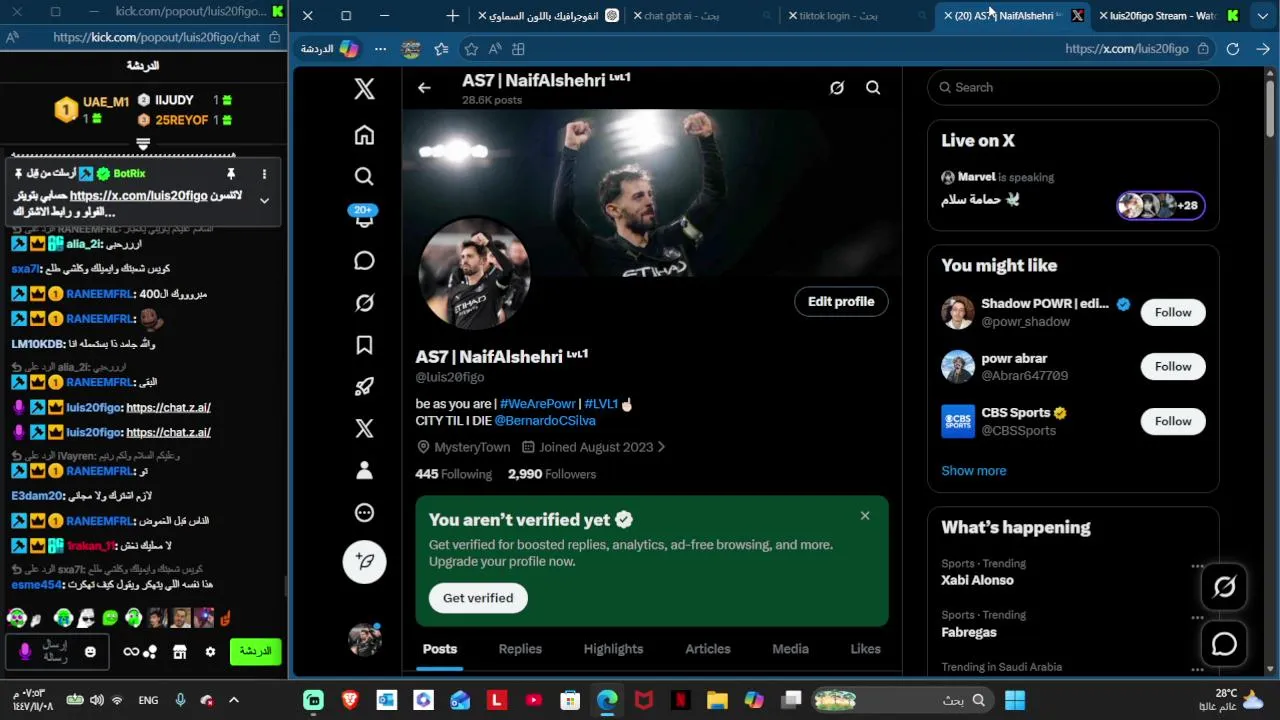
Task: Open Xabi Alonso trend options dots
Action: 1197,566
